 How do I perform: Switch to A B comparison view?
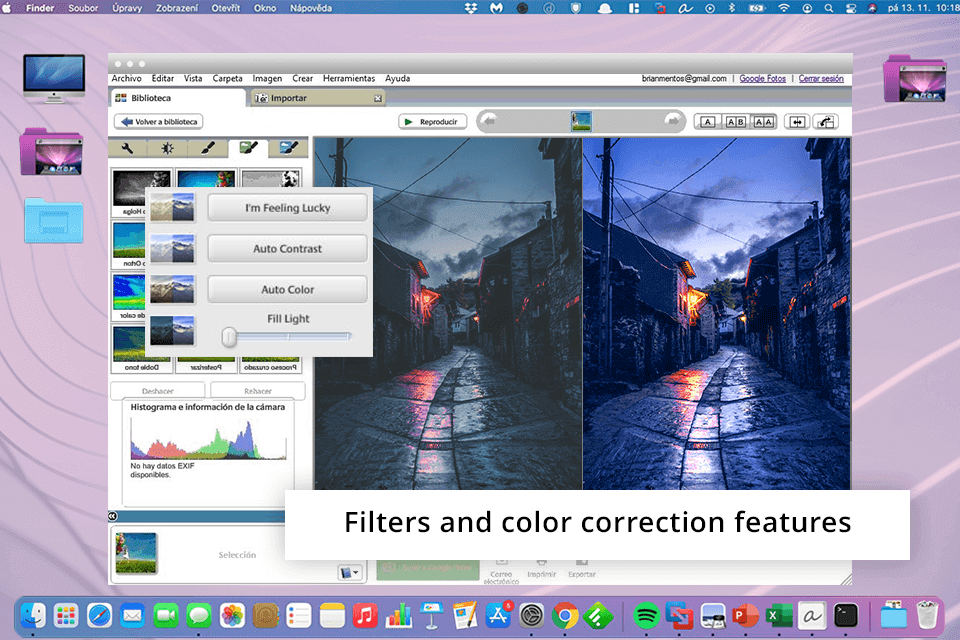click(x=735, y=122)
